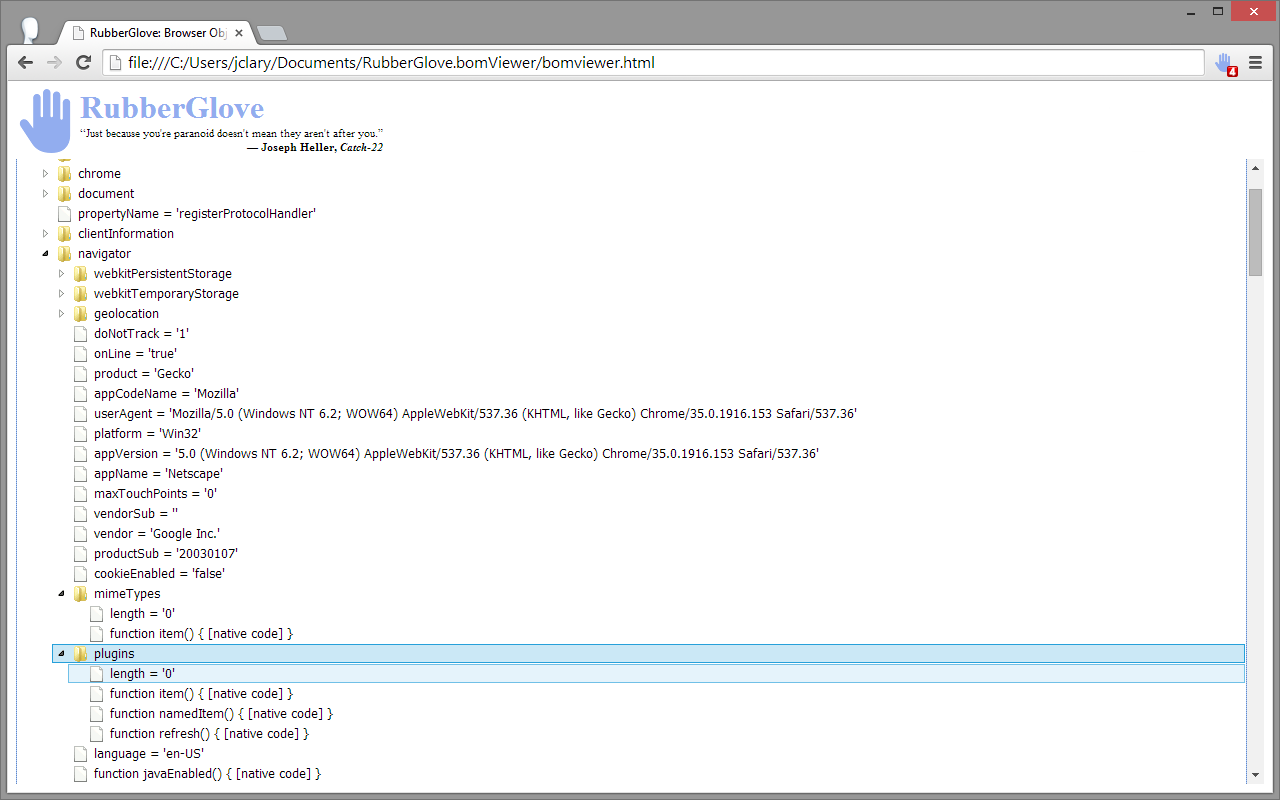Screen dimensions: 1280x800
Task: Select highlighted length row under plugins
Action: pyautogui.click(x=656, y=674)
